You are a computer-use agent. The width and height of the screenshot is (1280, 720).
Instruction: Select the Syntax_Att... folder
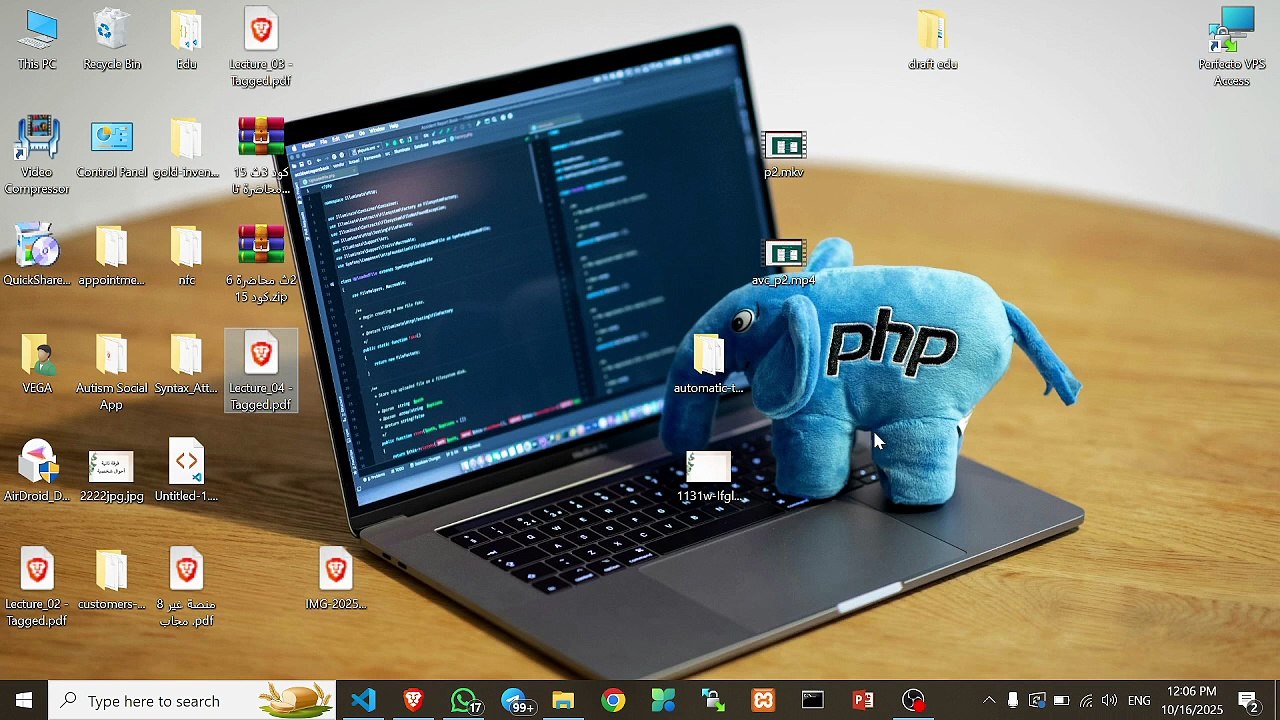(x=186, y=364)
